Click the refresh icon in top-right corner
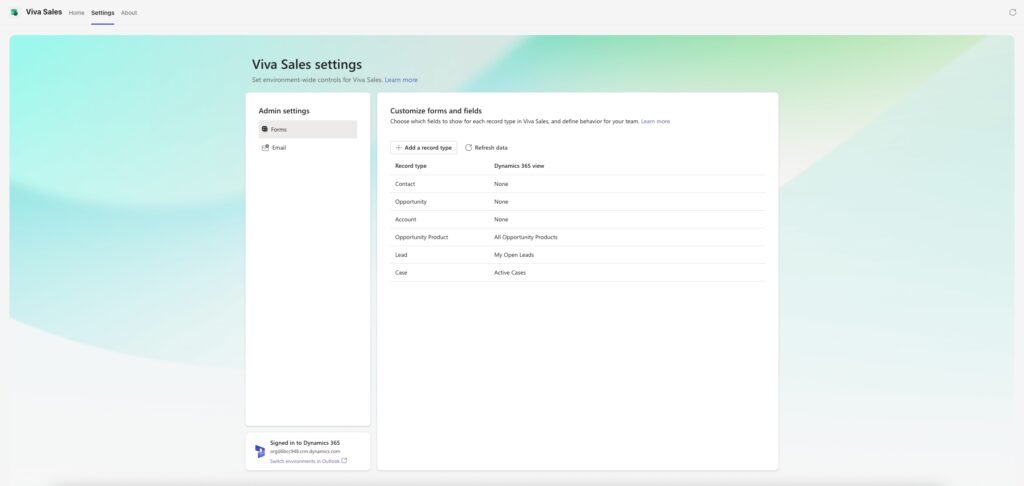Viewport: 1024px width, 486px height. 1012,12
